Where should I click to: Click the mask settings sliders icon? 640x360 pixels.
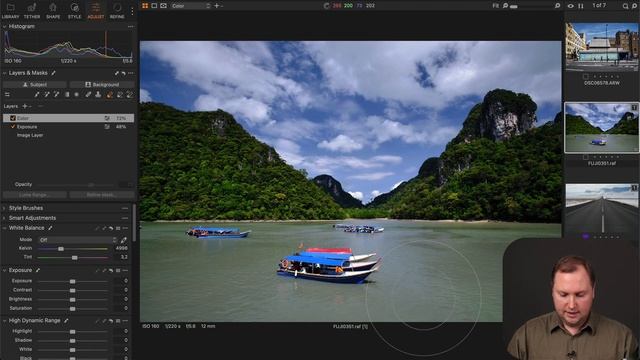click(x=7, y=95)
